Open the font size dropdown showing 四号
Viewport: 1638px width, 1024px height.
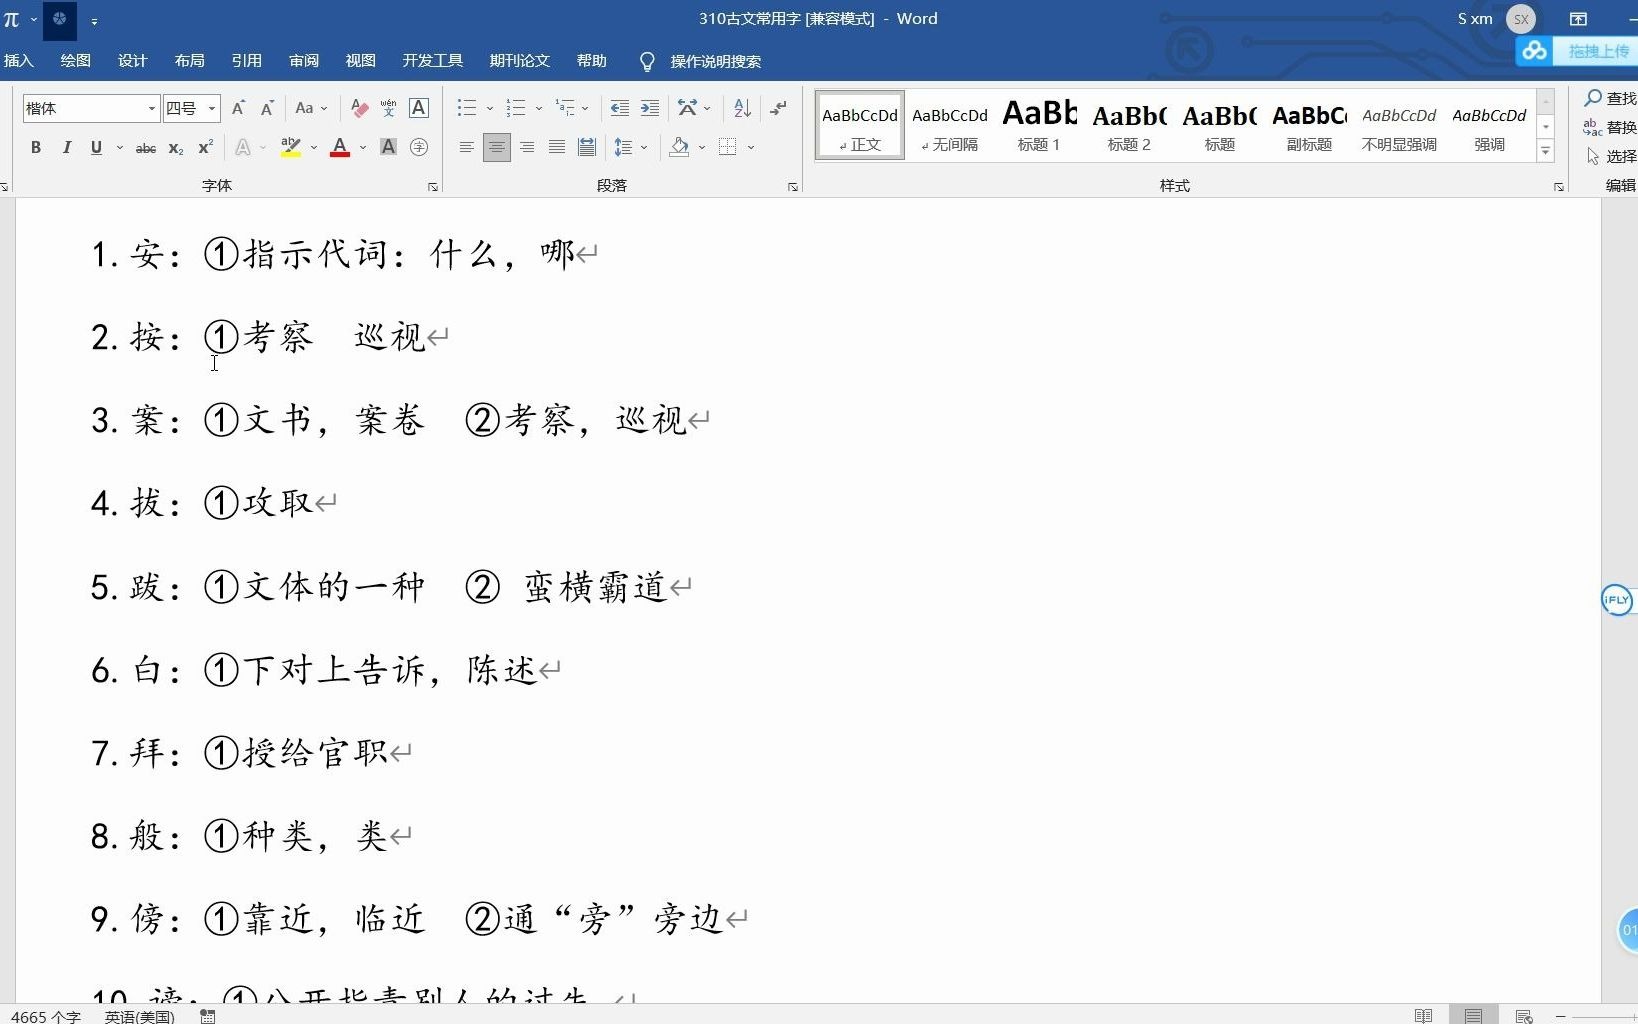point(212,108)
